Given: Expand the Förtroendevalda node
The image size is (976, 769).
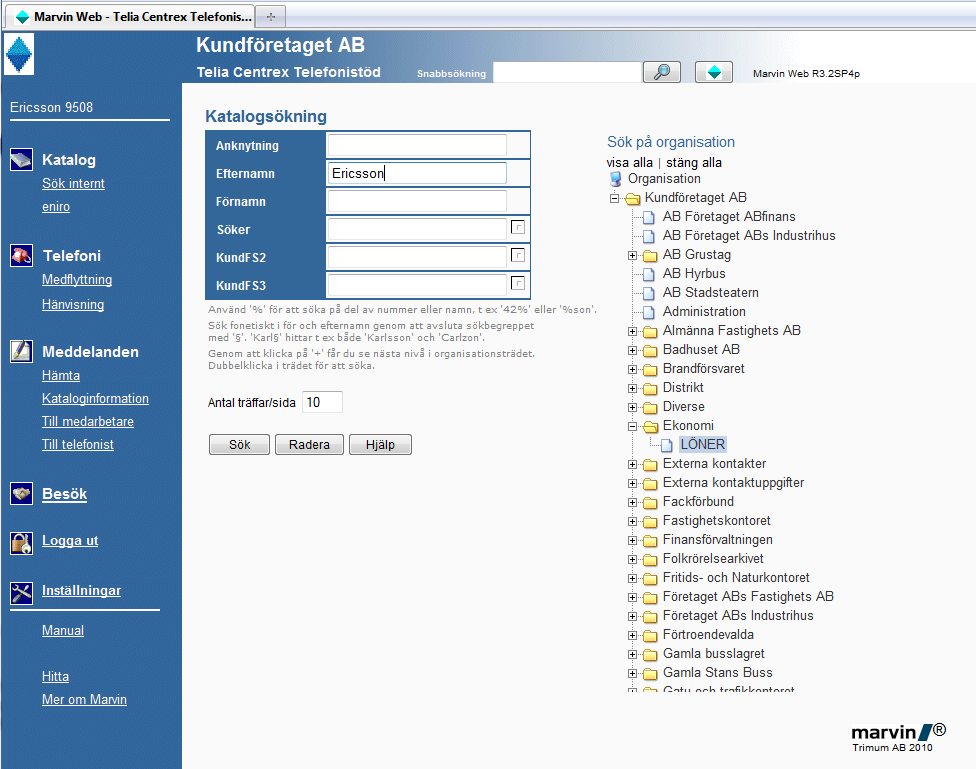Looking at the screenshot, I should click(x=632, y=636).
